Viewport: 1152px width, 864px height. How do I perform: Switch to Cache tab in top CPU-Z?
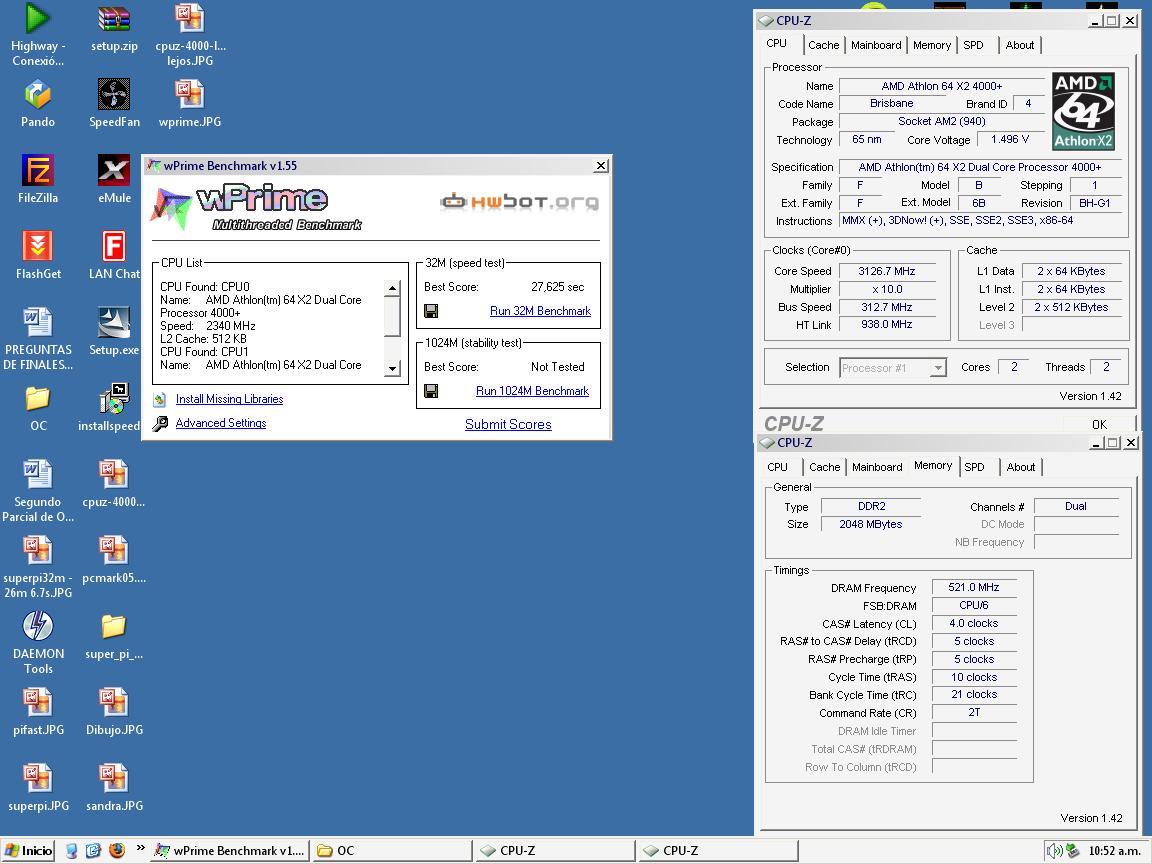click(x=824, y=45)
